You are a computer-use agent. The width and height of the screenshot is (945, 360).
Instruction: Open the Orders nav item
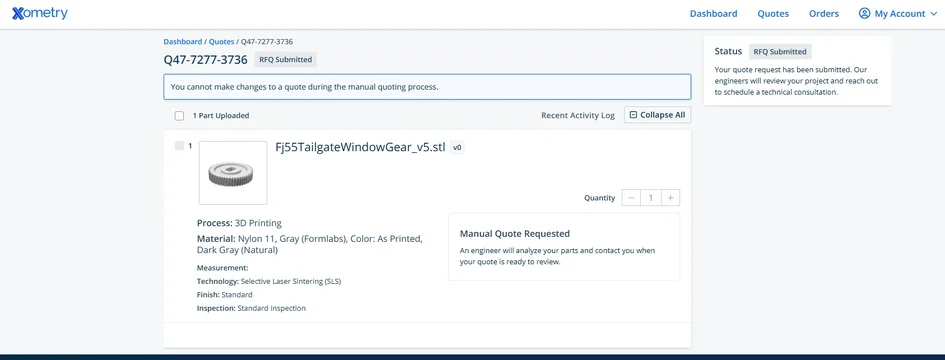[824, 14]
